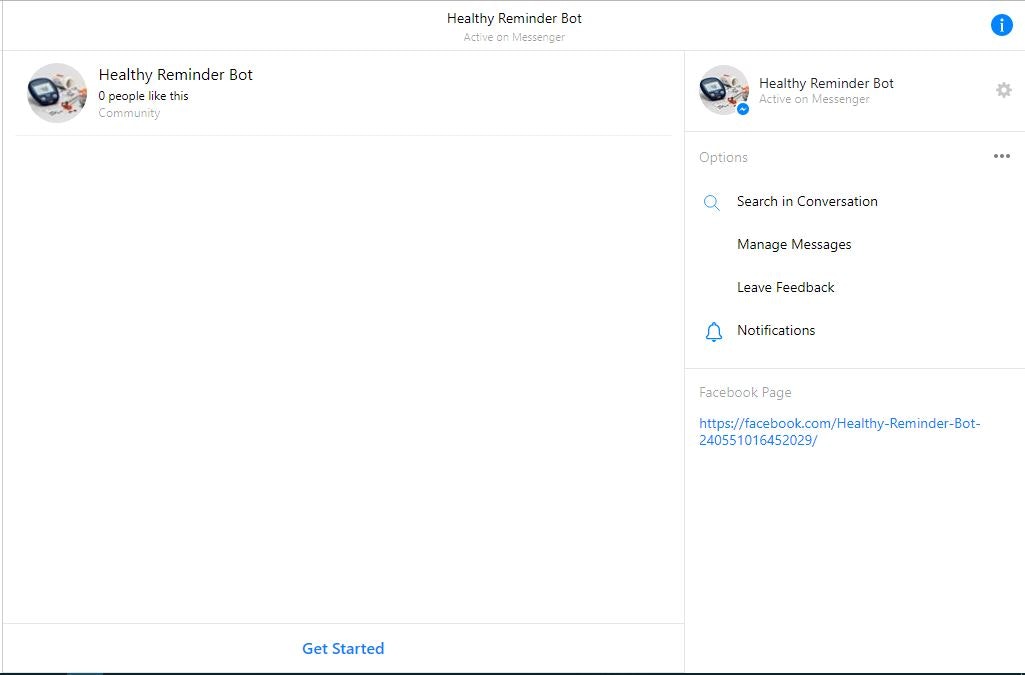This screenshot has width=1025, height=675.
Task: Select Search in Conversation option
Action: pos(807,201)
